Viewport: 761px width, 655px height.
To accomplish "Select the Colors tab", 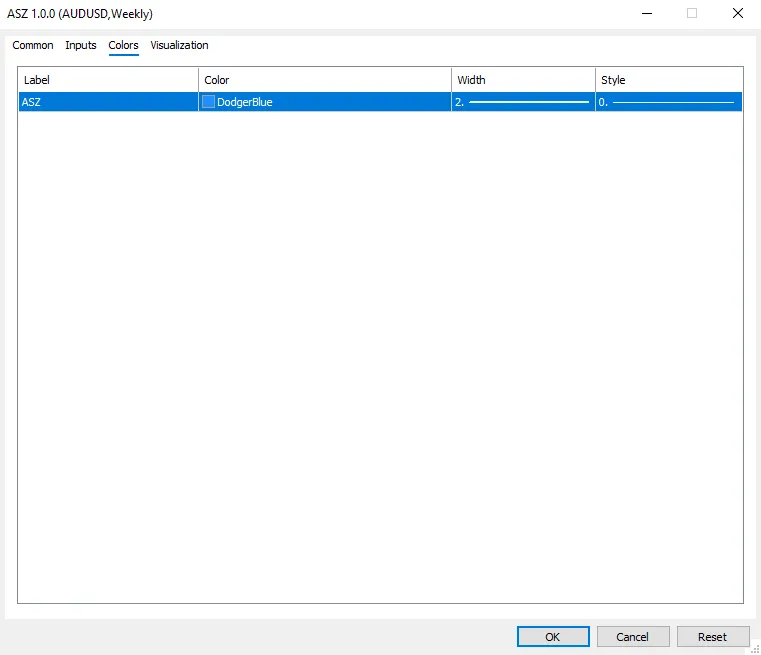I will pos(123,45).
